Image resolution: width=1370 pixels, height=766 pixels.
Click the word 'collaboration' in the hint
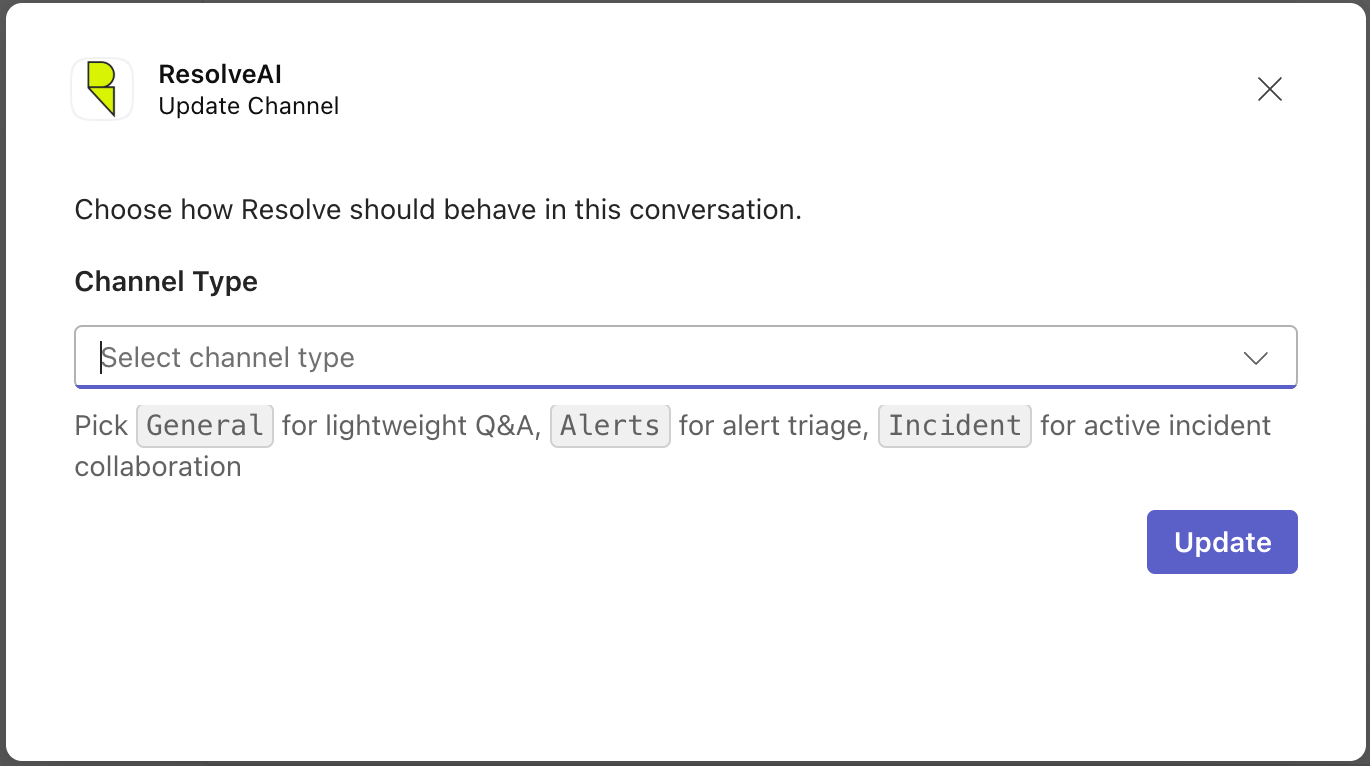[x=158, y=467]
